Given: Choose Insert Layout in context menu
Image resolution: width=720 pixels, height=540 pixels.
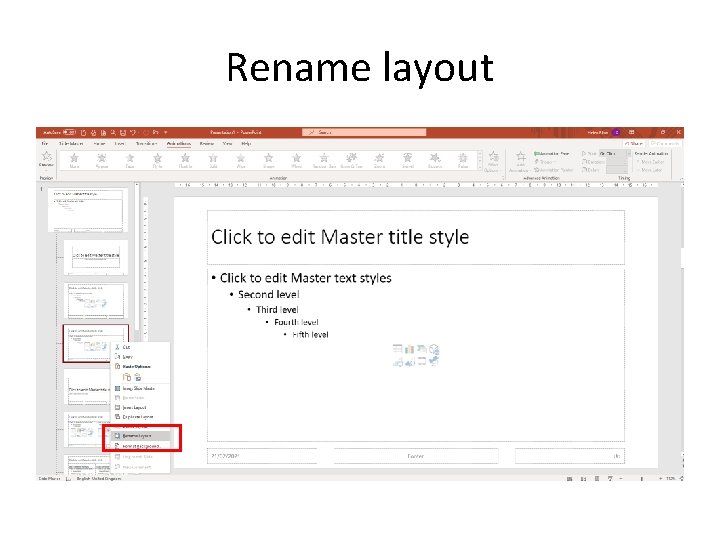Looking at the screenshot, I should pos(141,407).
